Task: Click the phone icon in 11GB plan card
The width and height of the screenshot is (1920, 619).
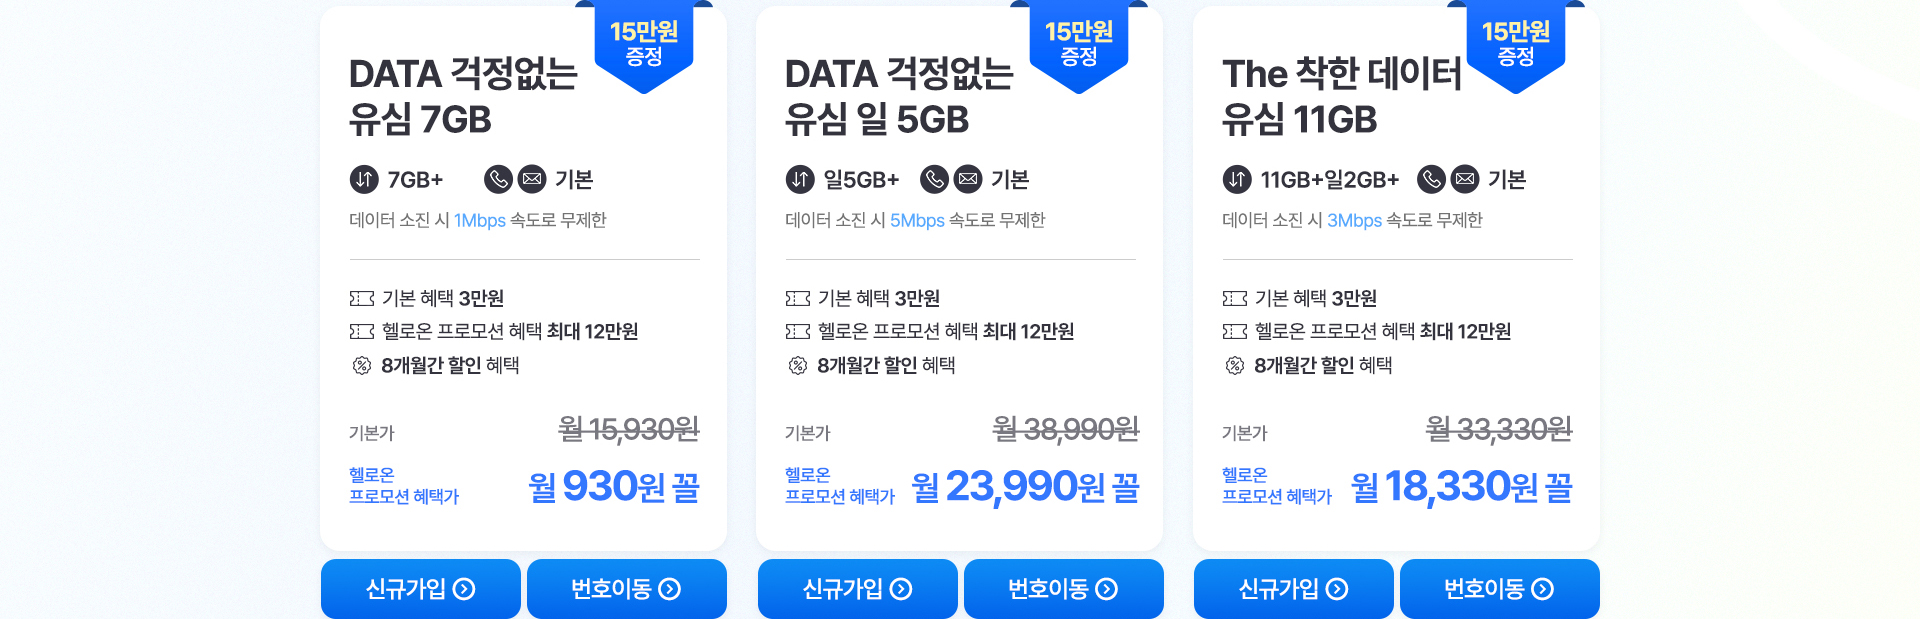Action: tap(1432, 180)
